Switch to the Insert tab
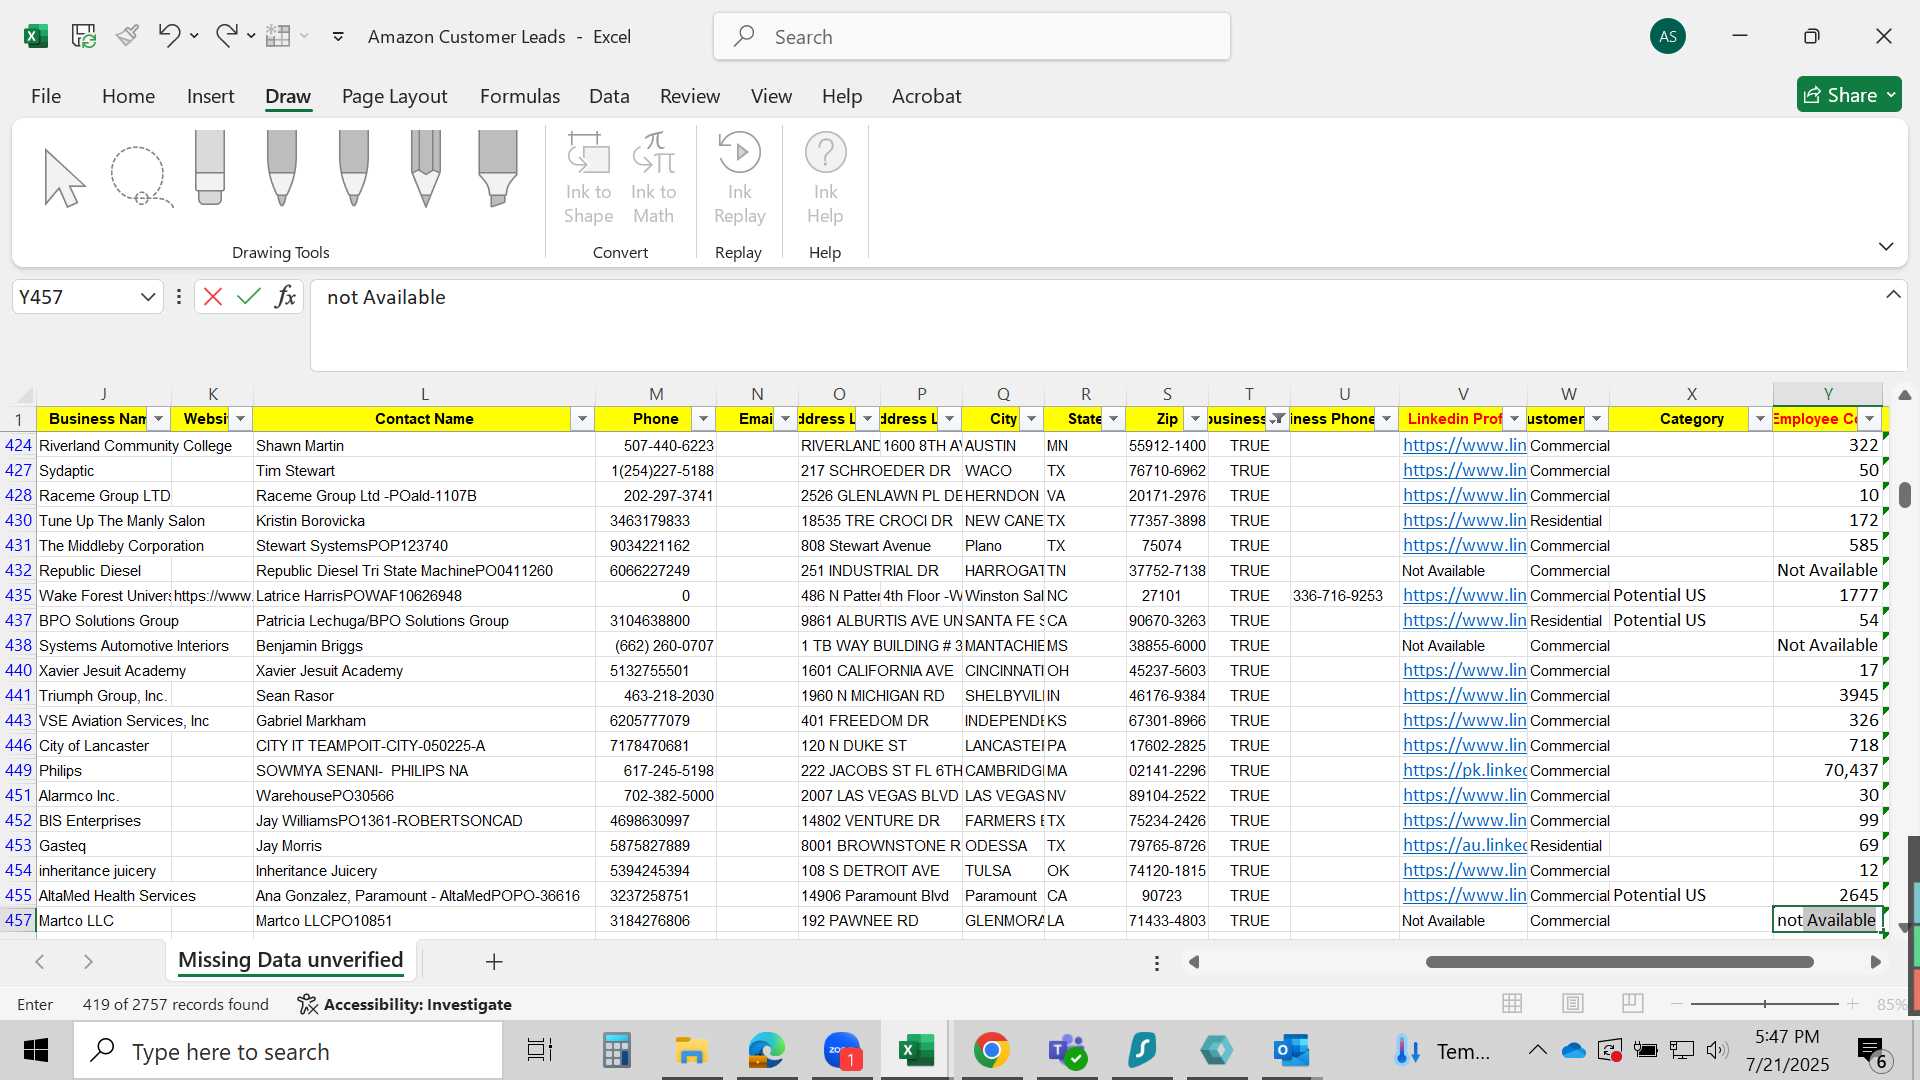Screen dimensions: 1920x1080 point(210,96)
